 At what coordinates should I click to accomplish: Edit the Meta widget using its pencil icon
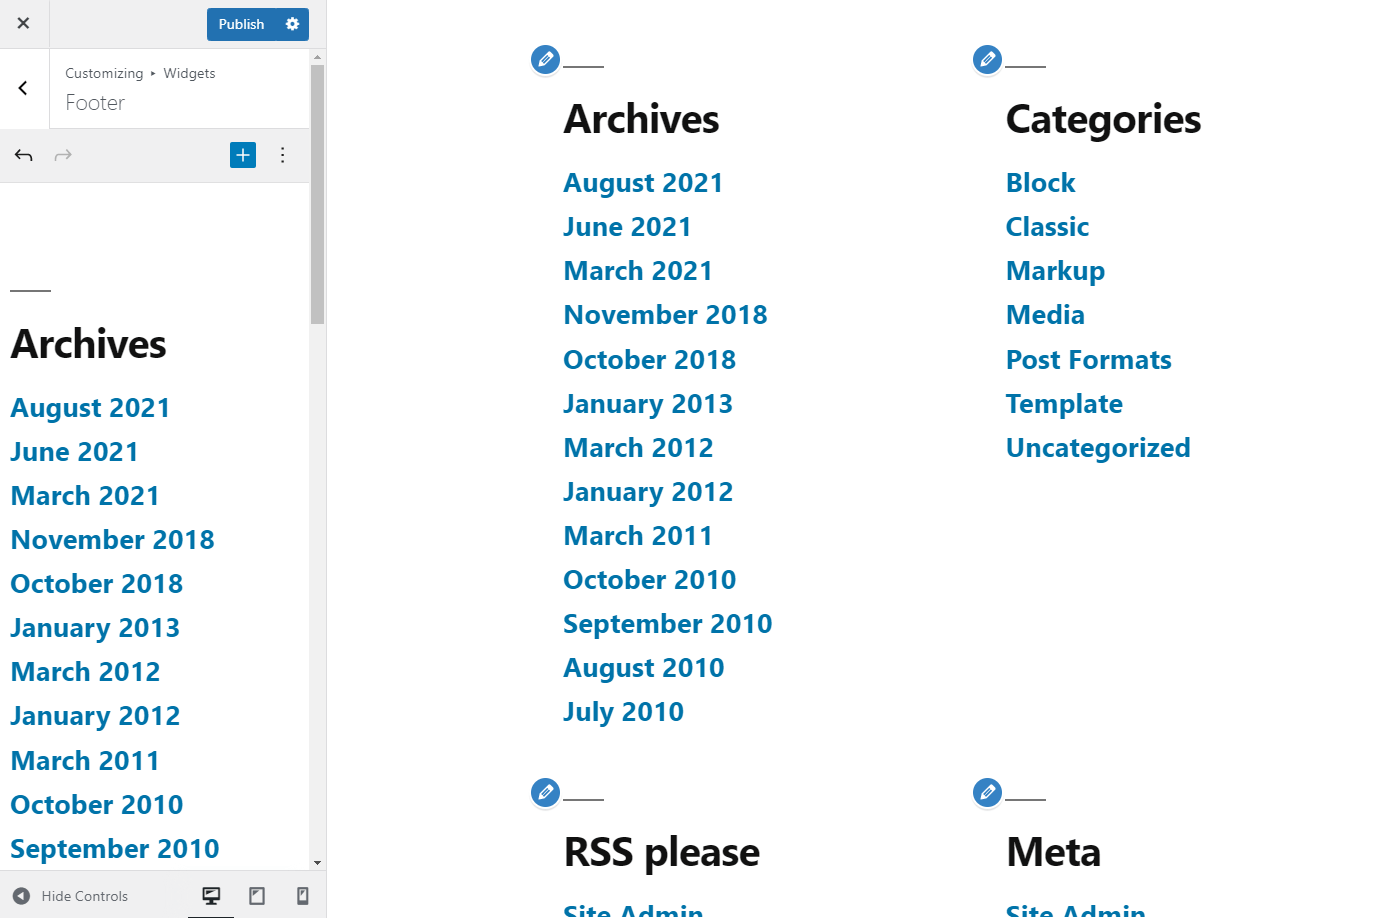pyautogui.click(x=987, y=792)
